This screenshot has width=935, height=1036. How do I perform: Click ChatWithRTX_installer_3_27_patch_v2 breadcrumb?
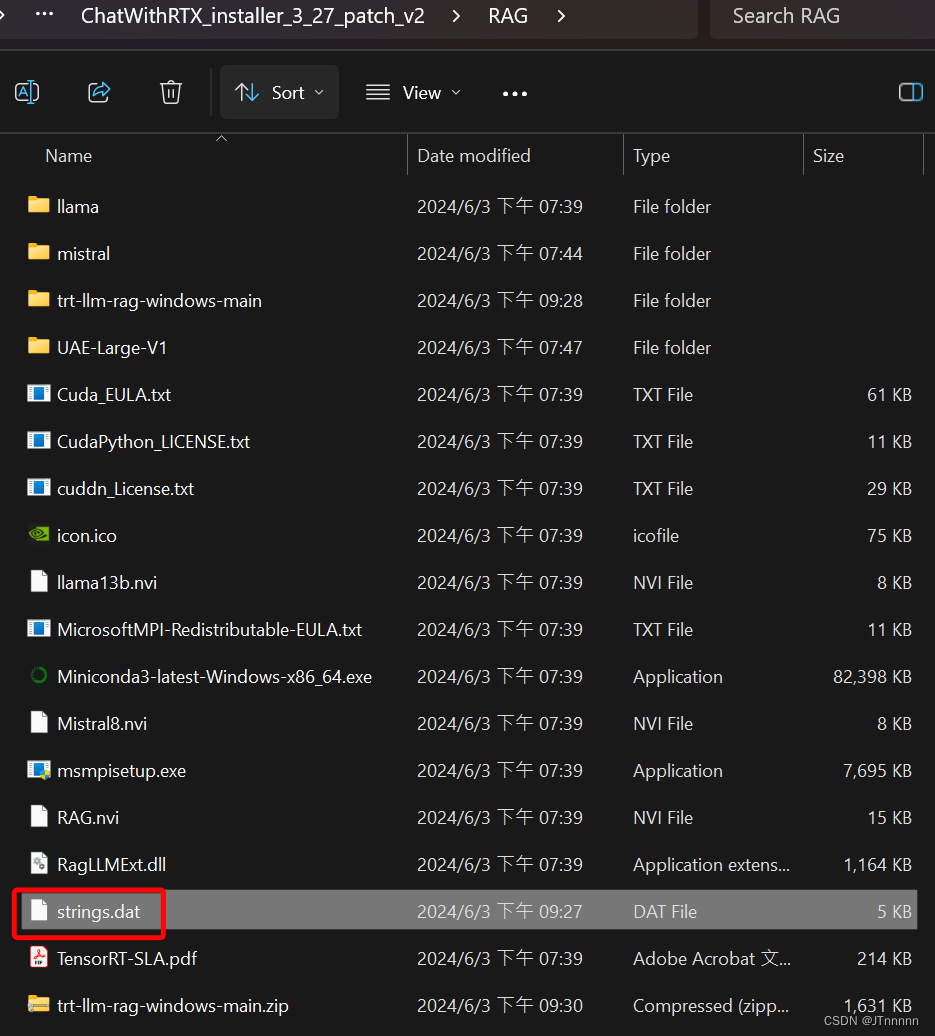(x=252, y=16)
